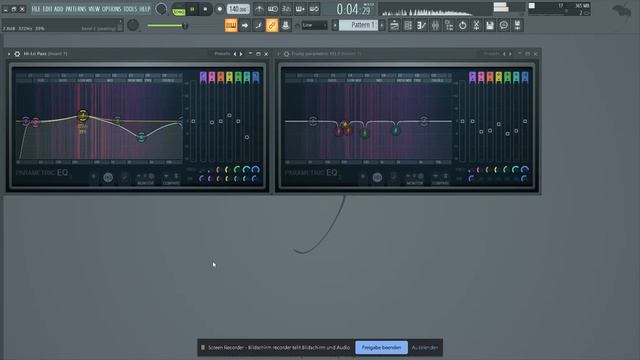Open the Playlist view icon

[394, 25]
